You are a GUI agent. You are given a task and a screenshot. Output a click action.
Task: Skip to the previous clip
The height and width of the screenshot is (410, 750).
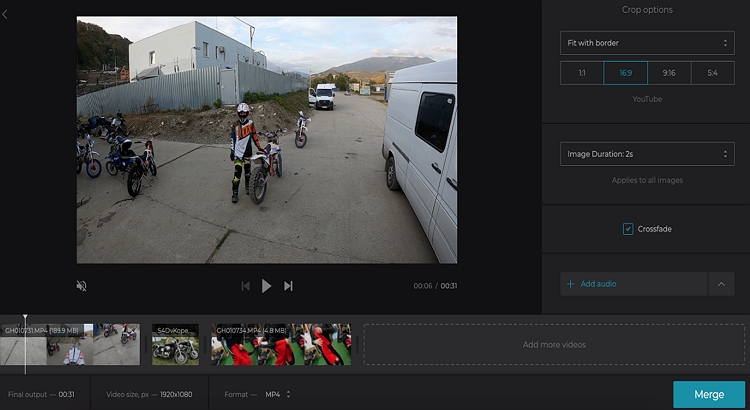(x=245, y=286)
